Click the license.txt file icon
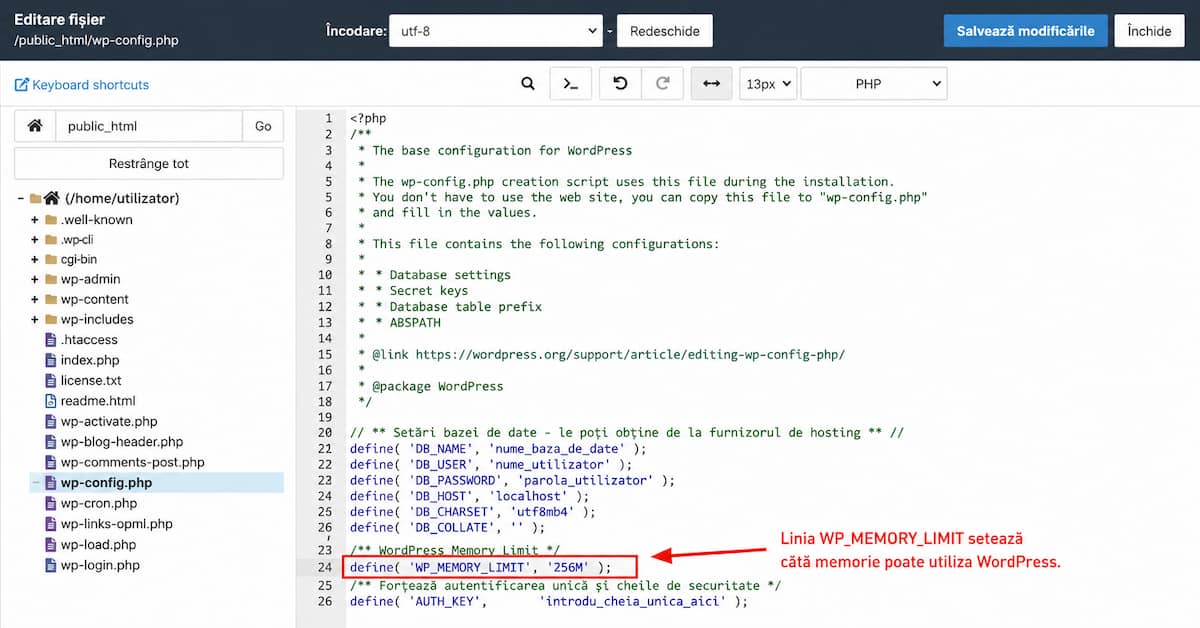Viewport: 1200px width, 628px height. coord(51,381)
